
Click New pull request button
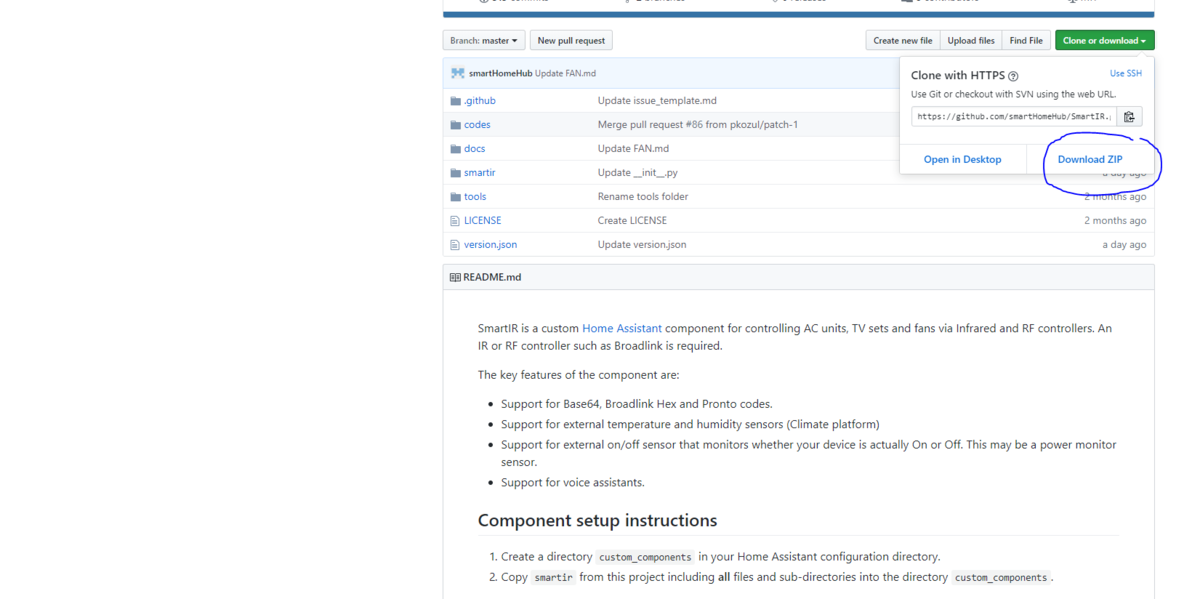[571, 40]
